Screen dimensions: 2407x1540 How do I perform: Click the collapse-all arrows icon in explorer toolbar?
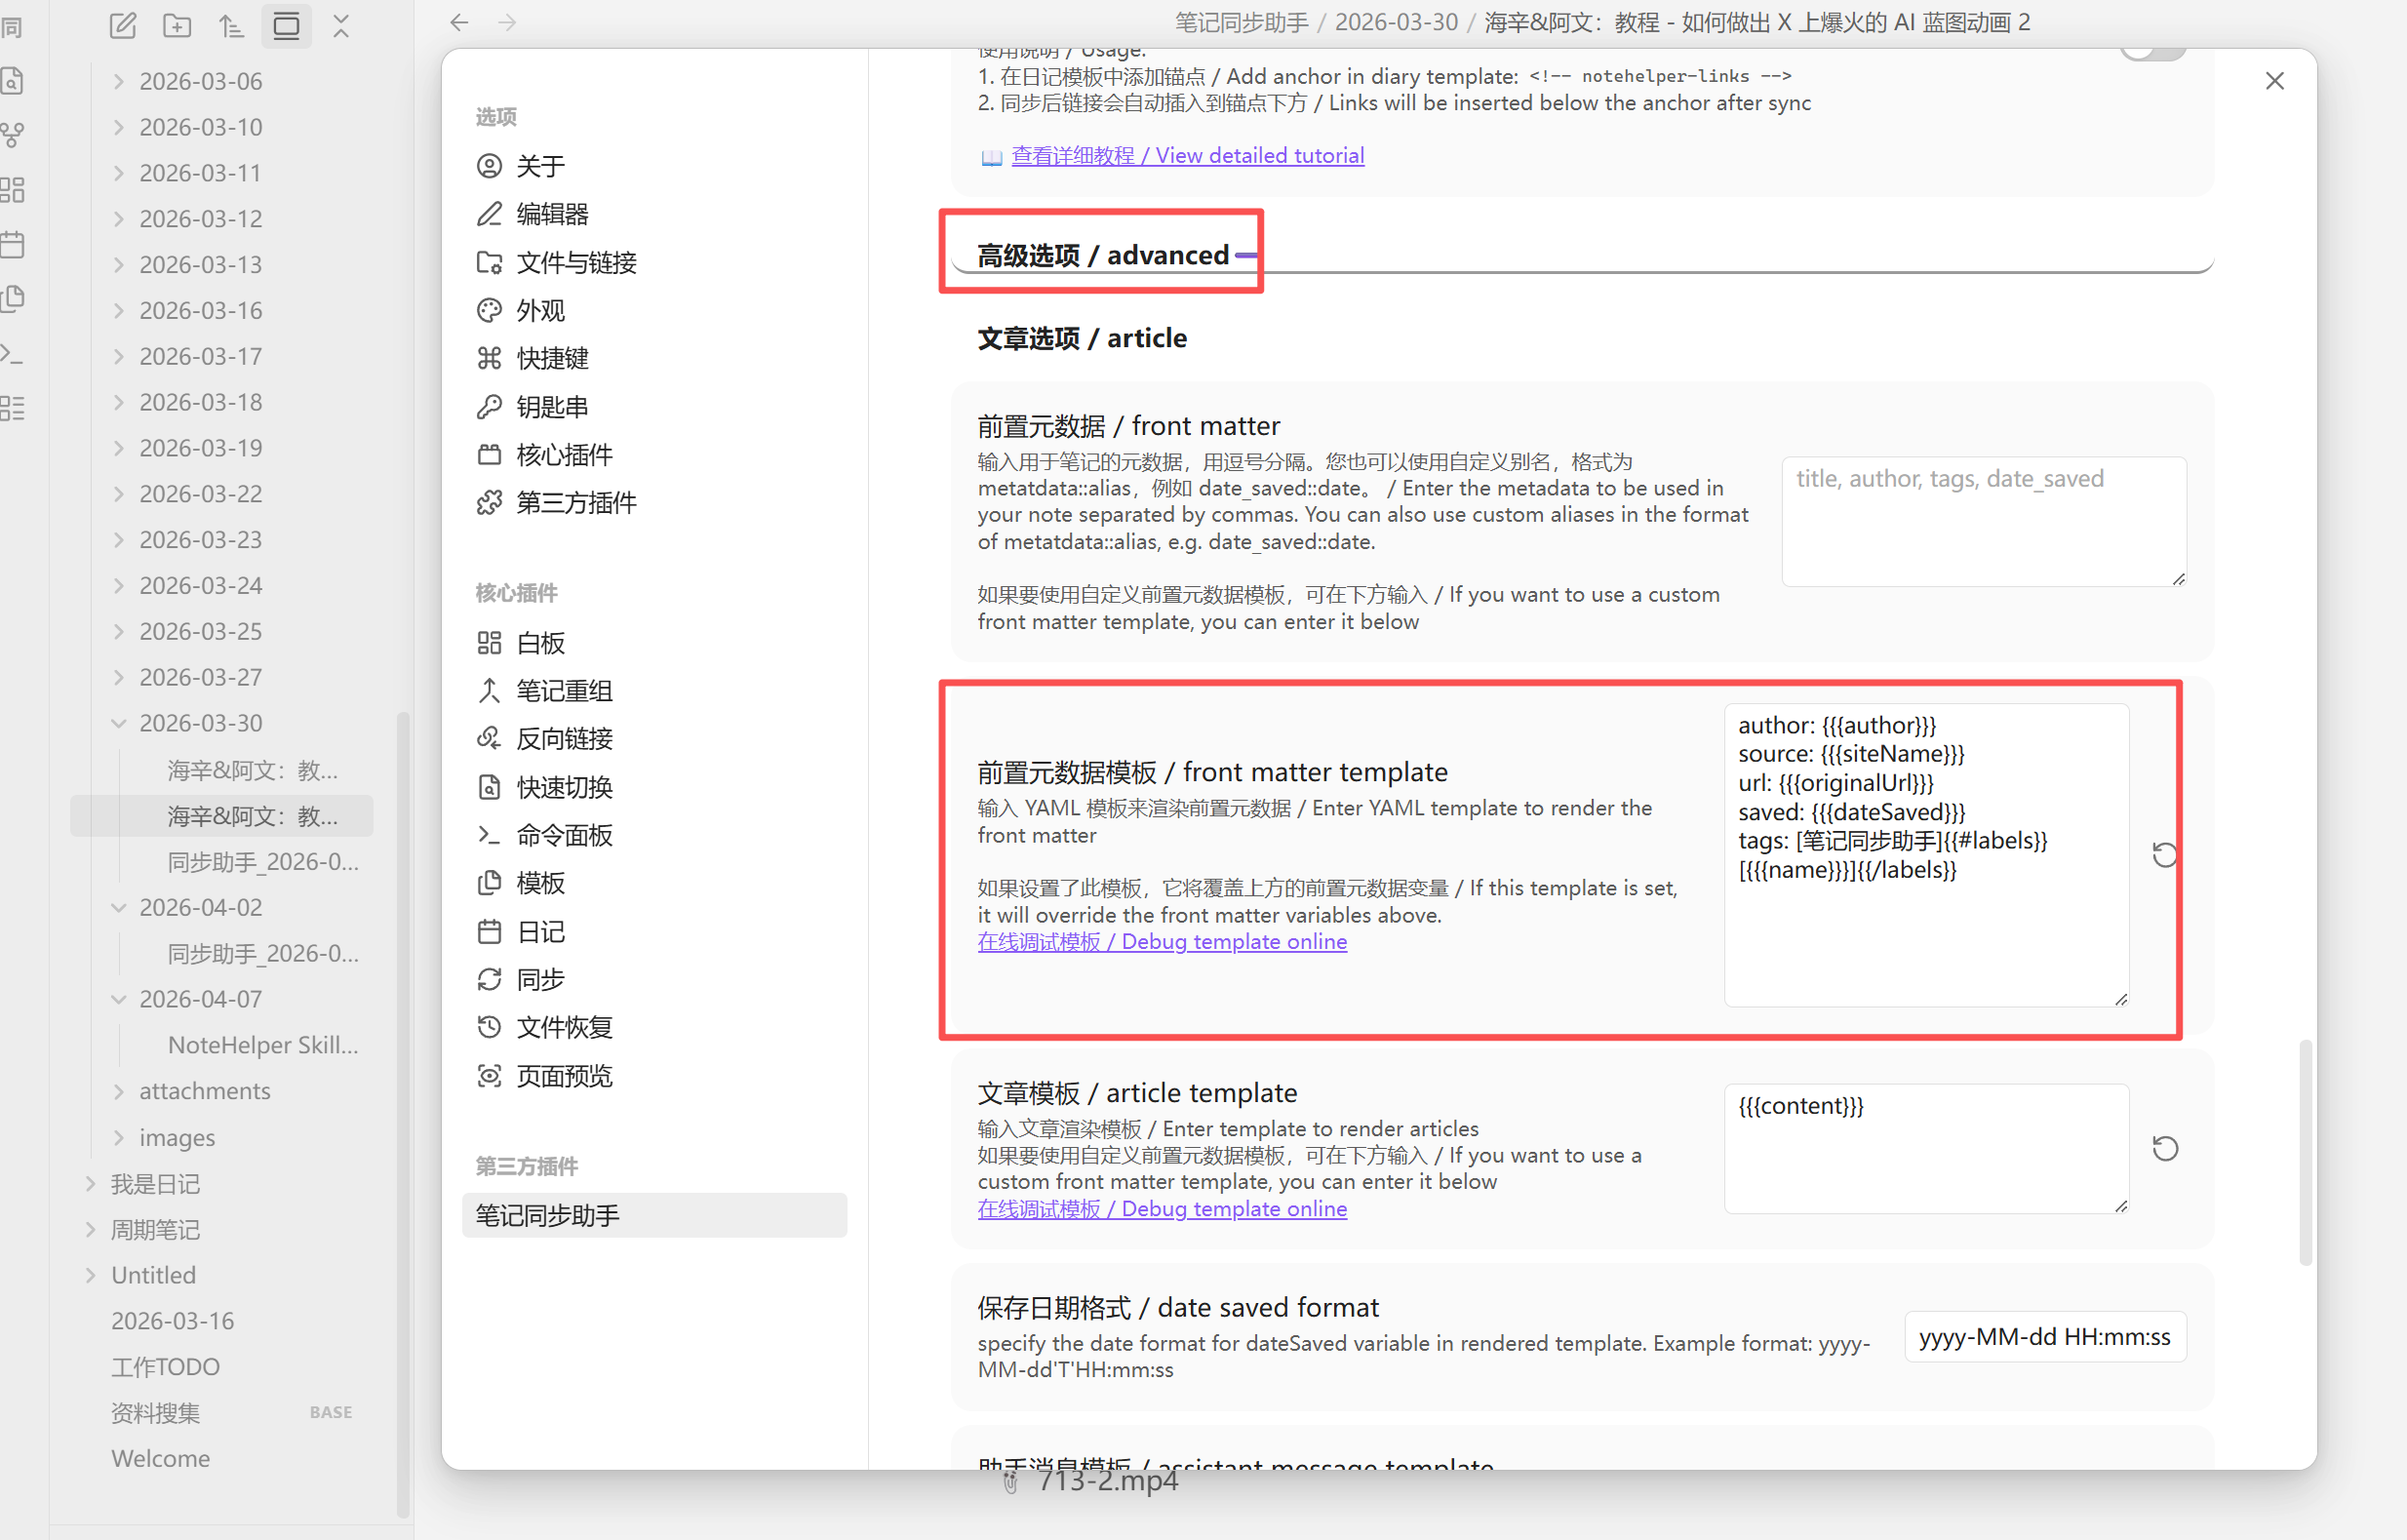click(341, 26)
